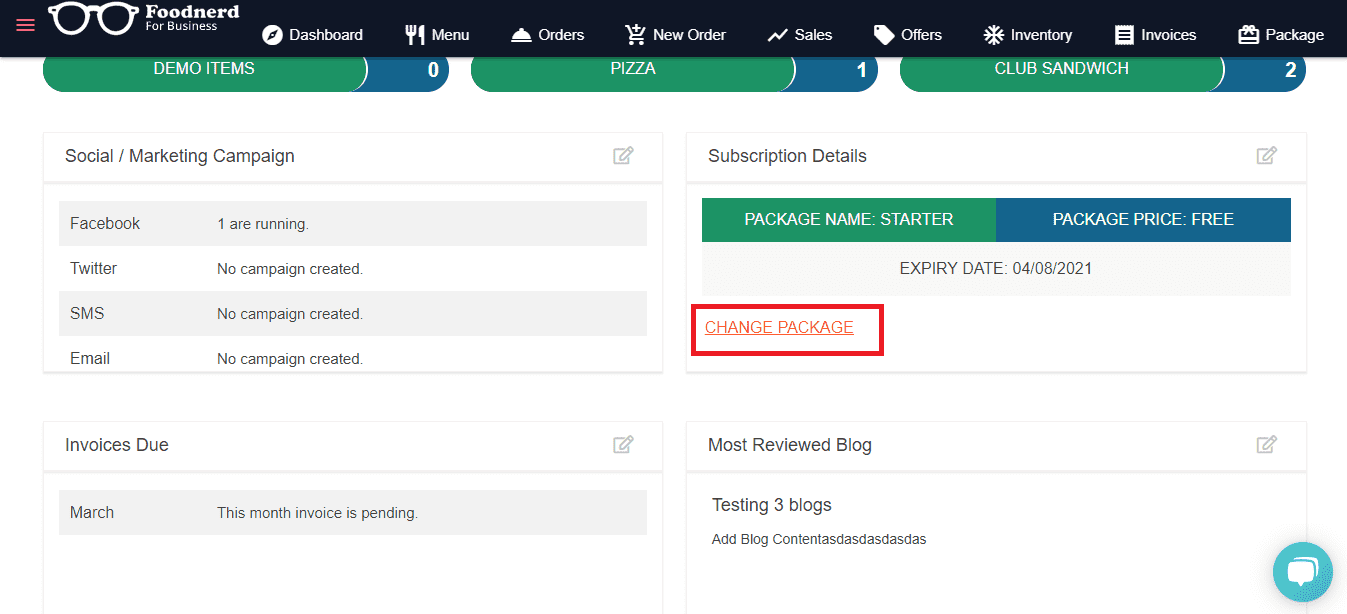The width and height of the screenshot is (1347, 614).
Task: Edit the Invoices Due panel
Action: [623, 445]
